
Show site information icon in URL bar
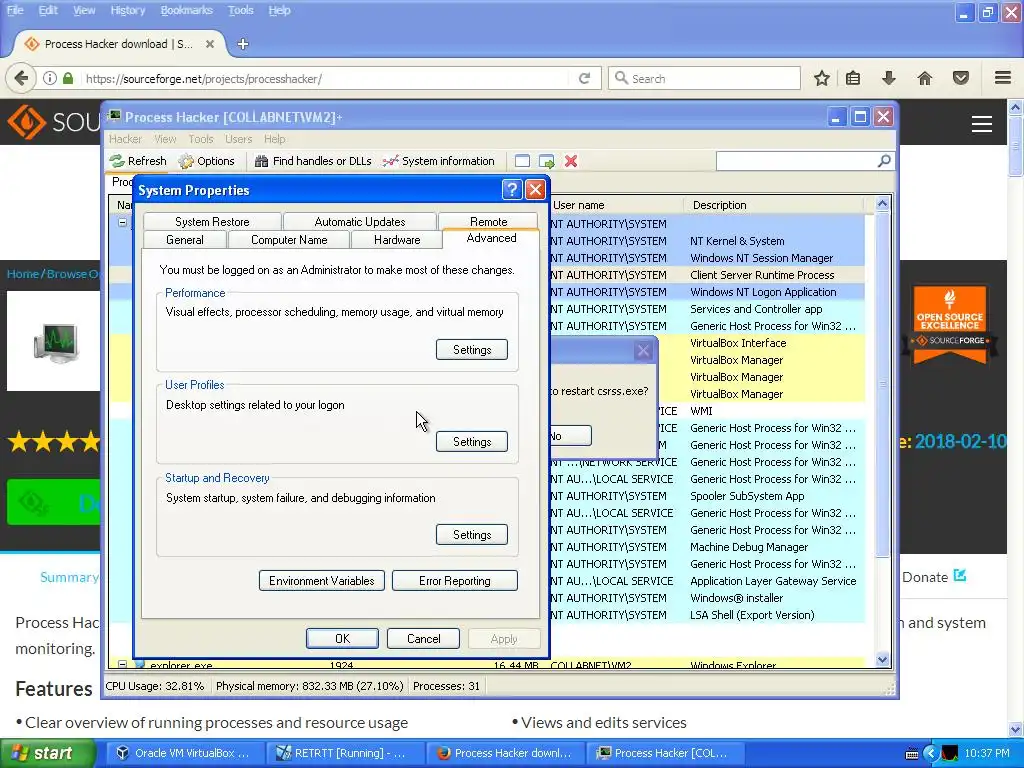click(x=50, y=78)
